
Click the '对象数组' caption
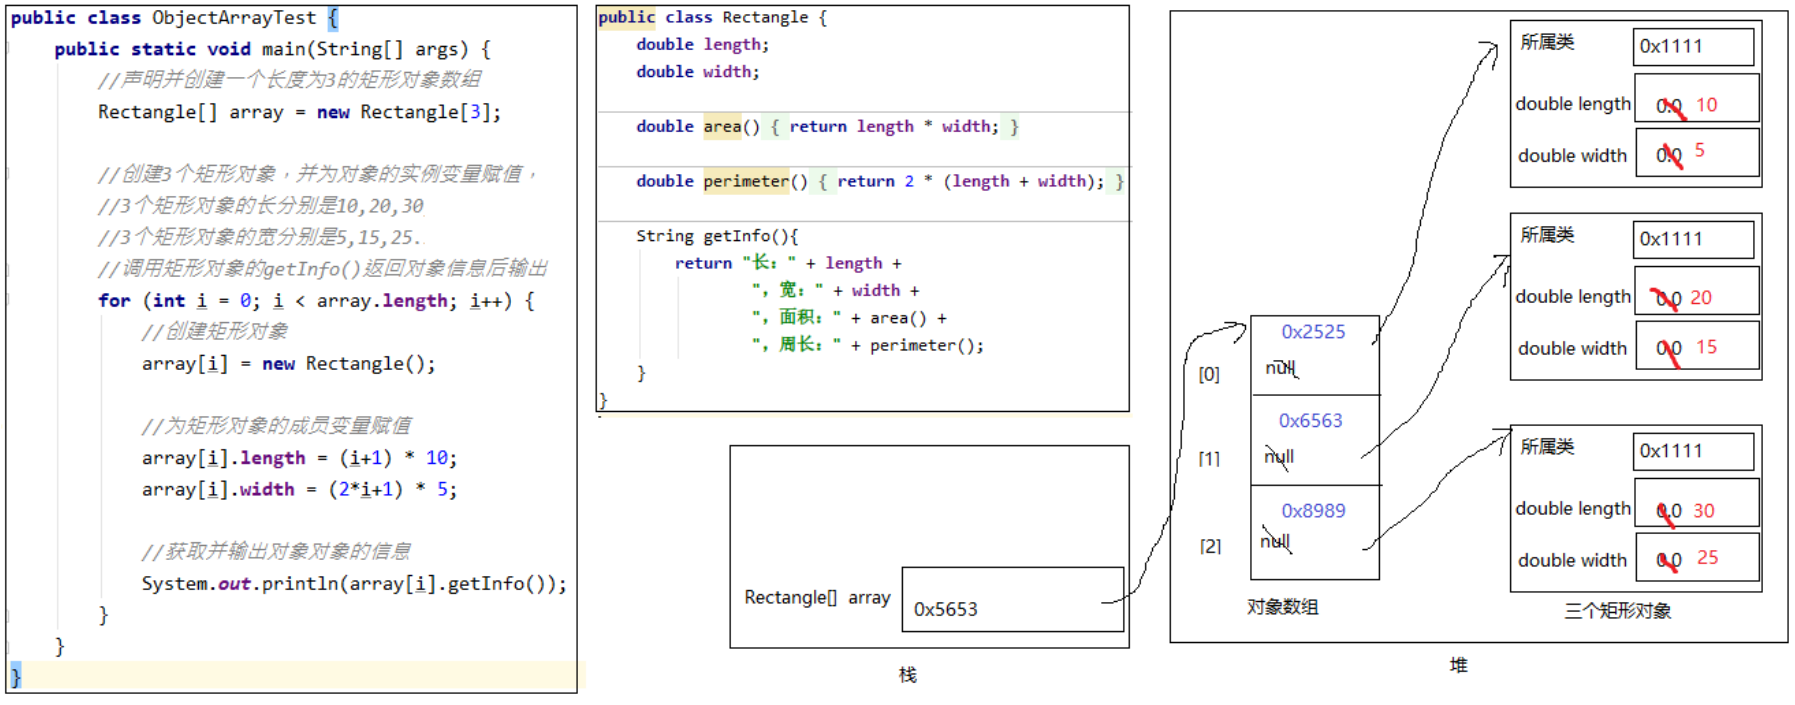[1282, 607]
